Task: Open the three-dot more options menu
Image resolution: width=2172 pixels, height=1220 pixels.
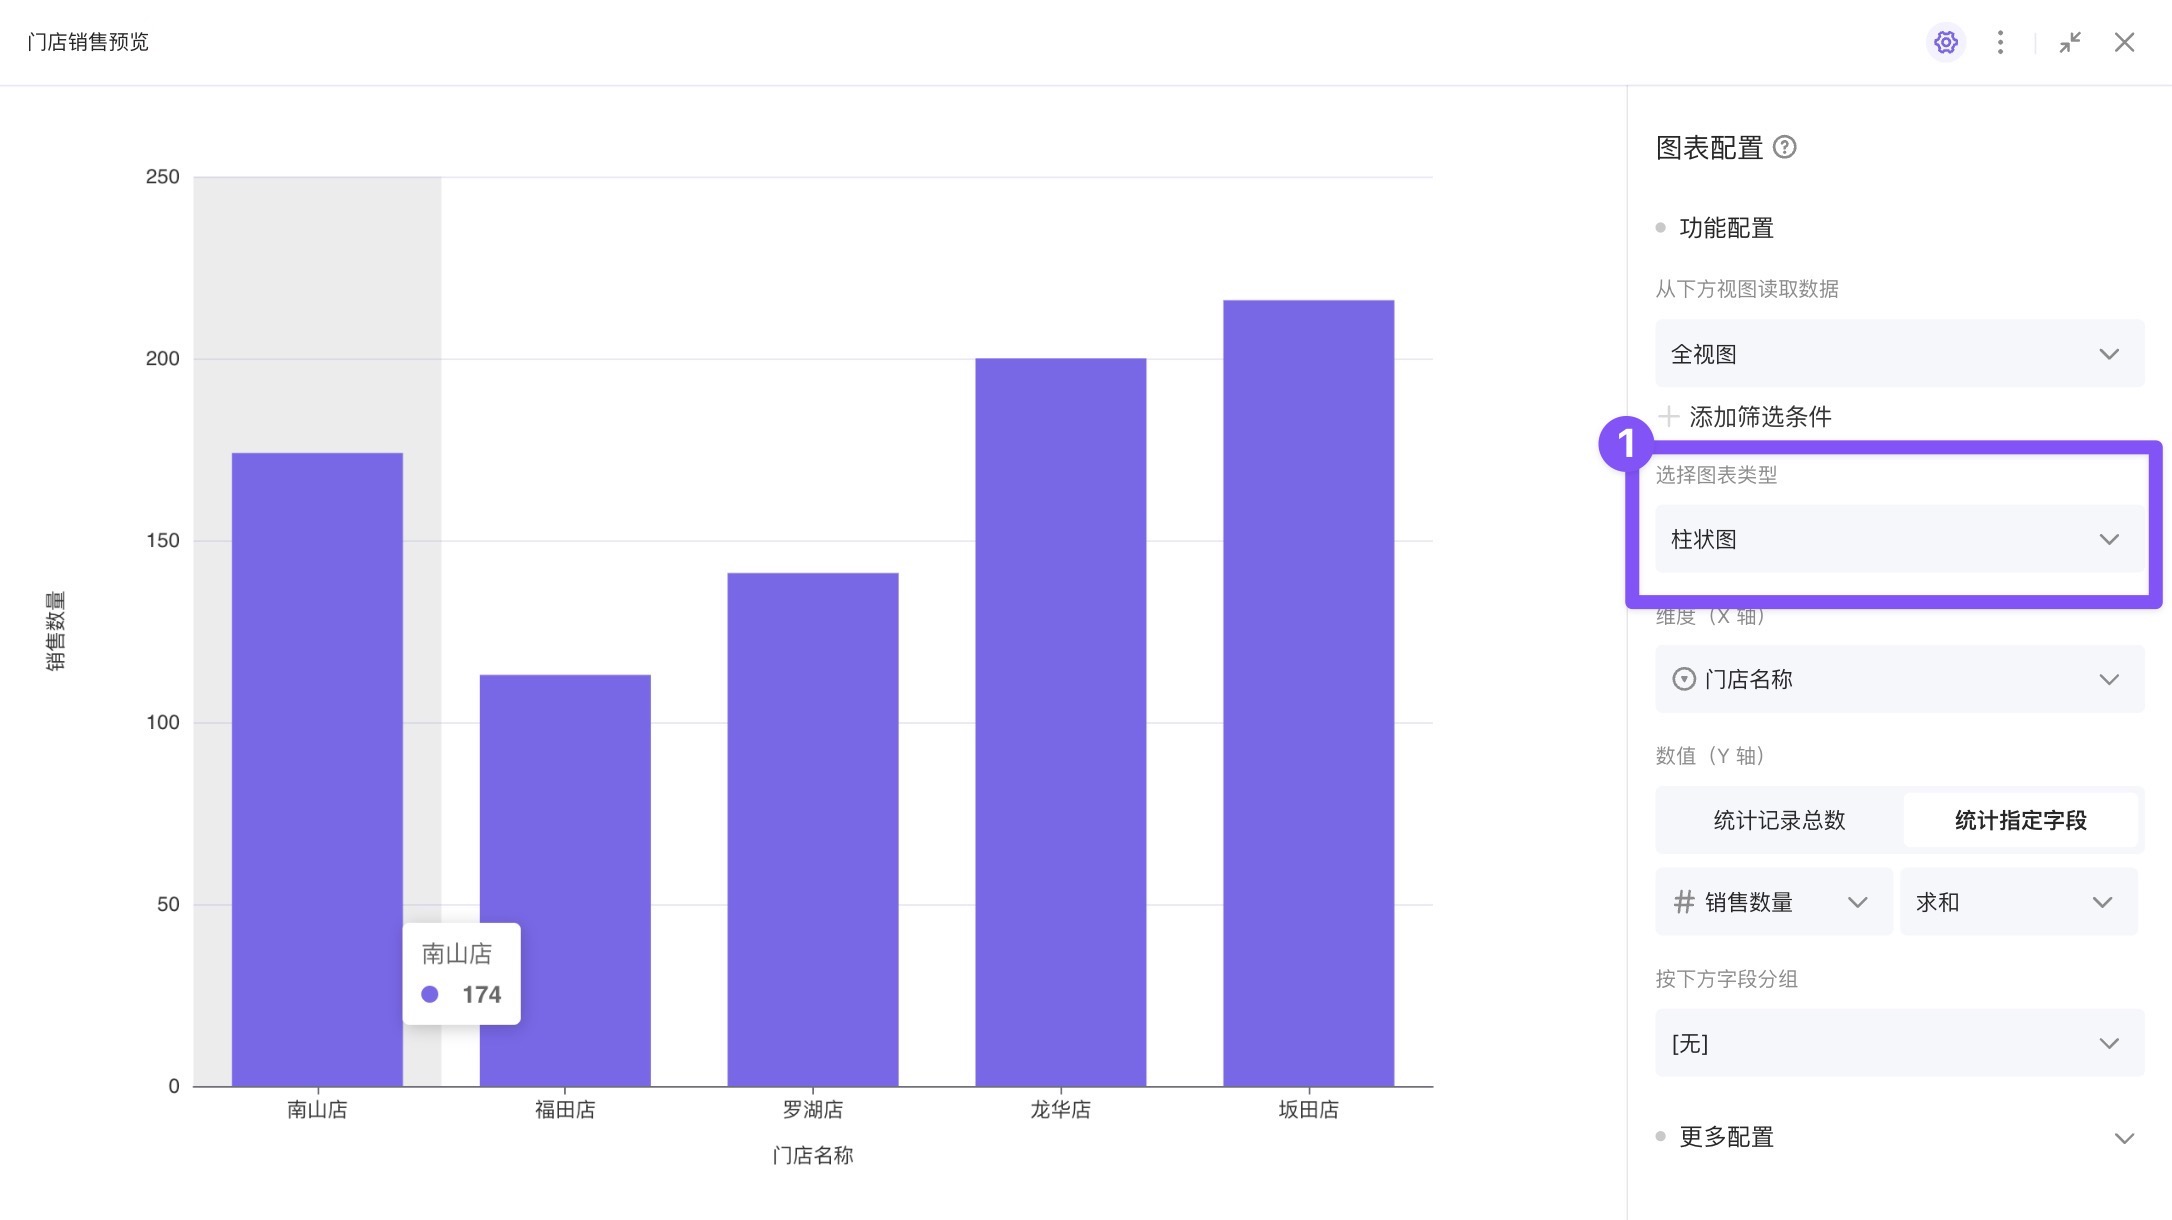Action: tap(2000, 42)
